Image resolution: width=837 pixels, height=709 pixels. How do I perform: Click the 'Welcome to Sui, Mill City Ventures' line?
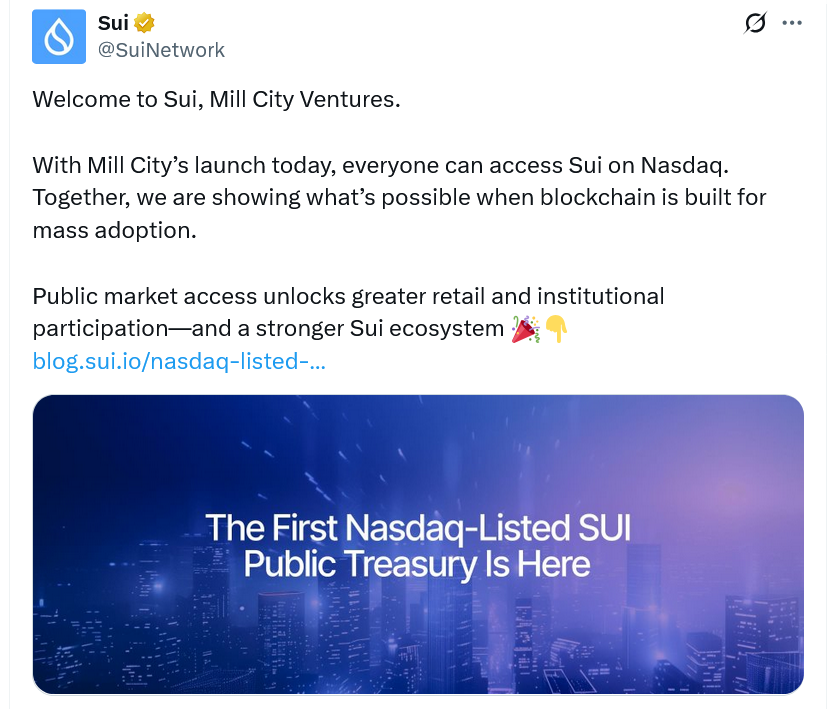click(x=216, y=101)
